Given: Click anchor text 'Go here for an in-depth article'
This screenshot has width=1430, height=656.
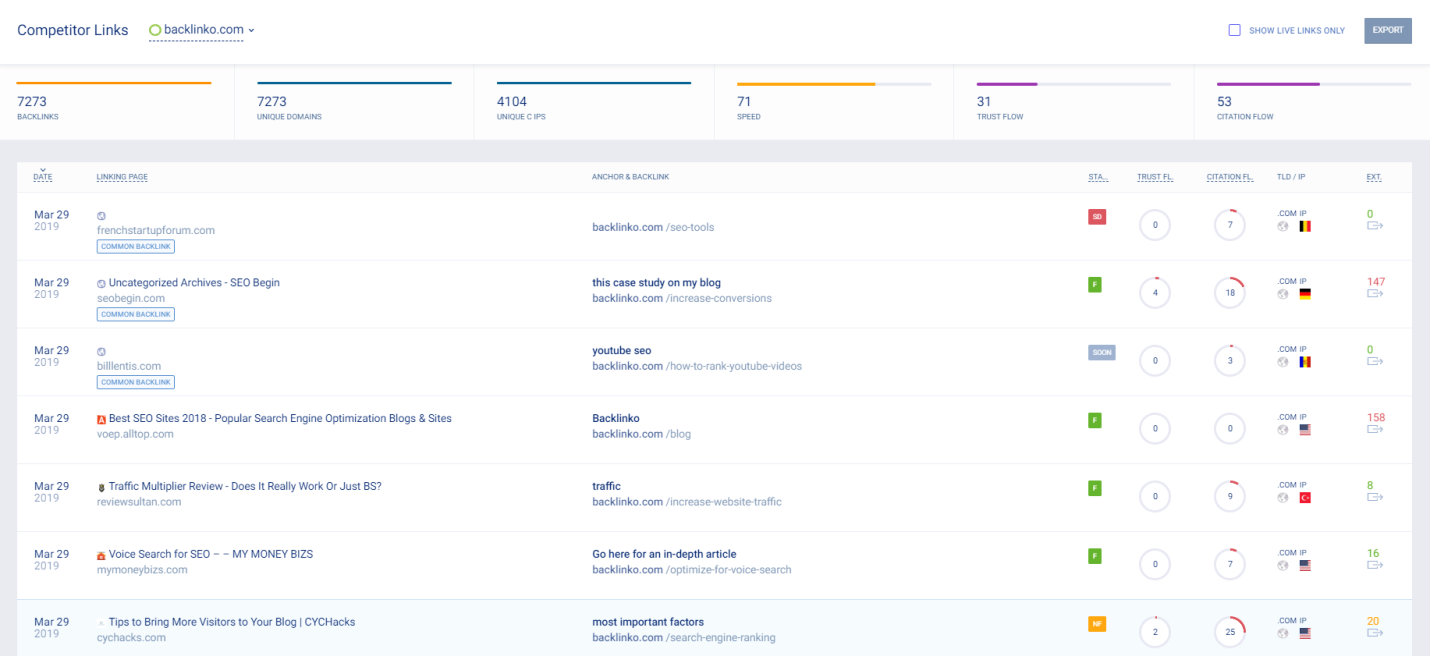Looking at the screenshot, I should 664,554.
